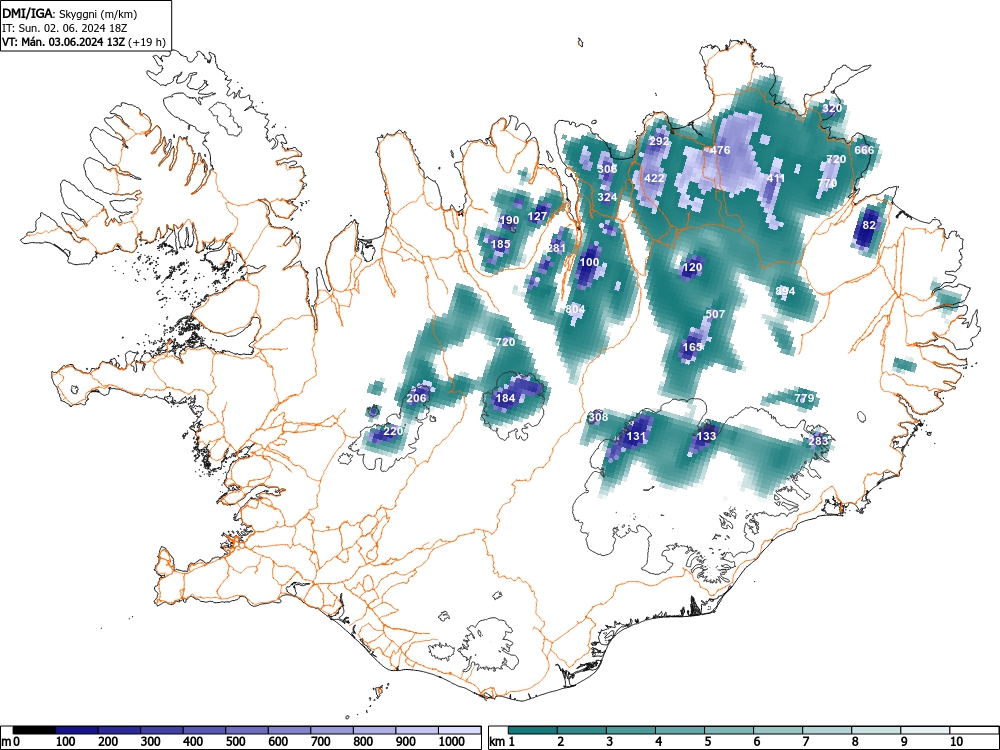Image resolution: width=1000 pixels, height=750 pixels.
Task: Click the 'km 1' label on the legend
Action: pos(502,742)
